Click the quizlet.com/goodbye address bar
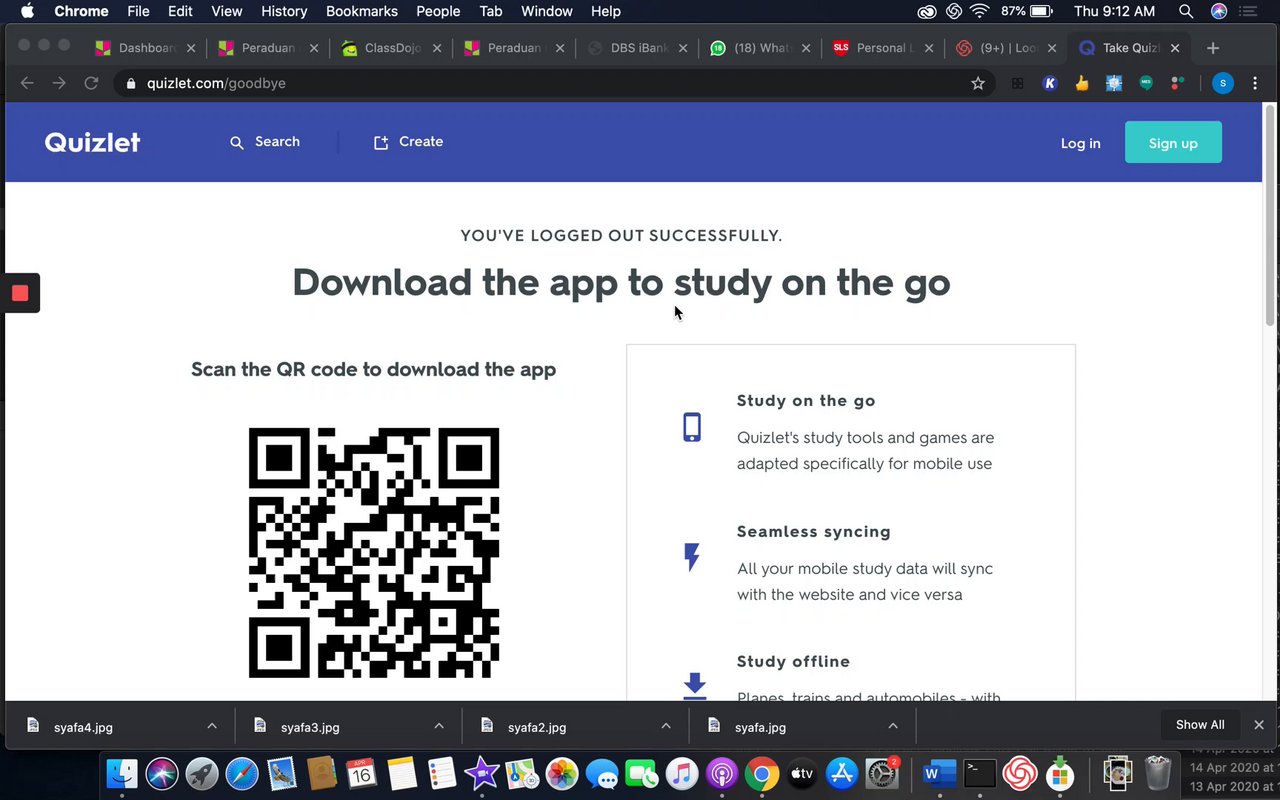This screenshot has width=1280, height=800. [x=555, y=83]
